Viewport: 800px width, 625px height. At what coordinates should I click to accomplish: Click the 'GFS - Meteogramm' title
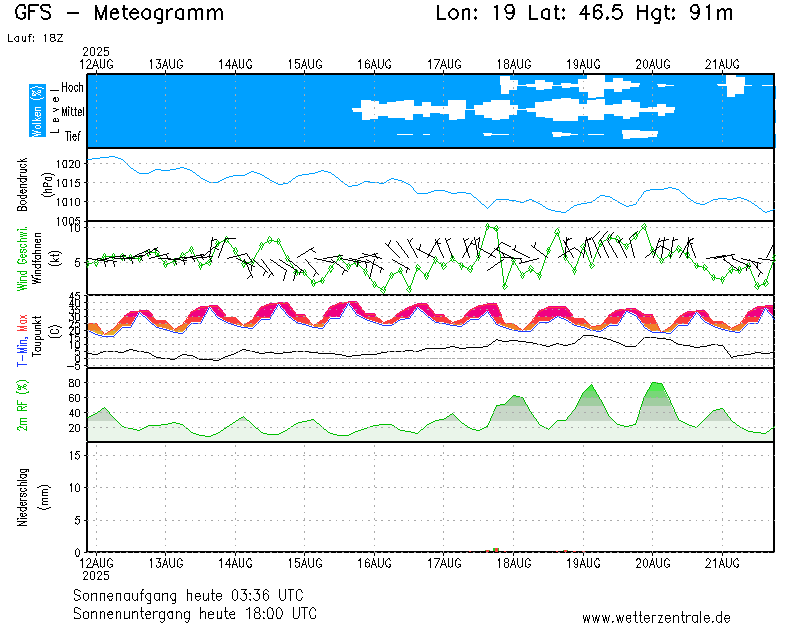coord(119,13)
